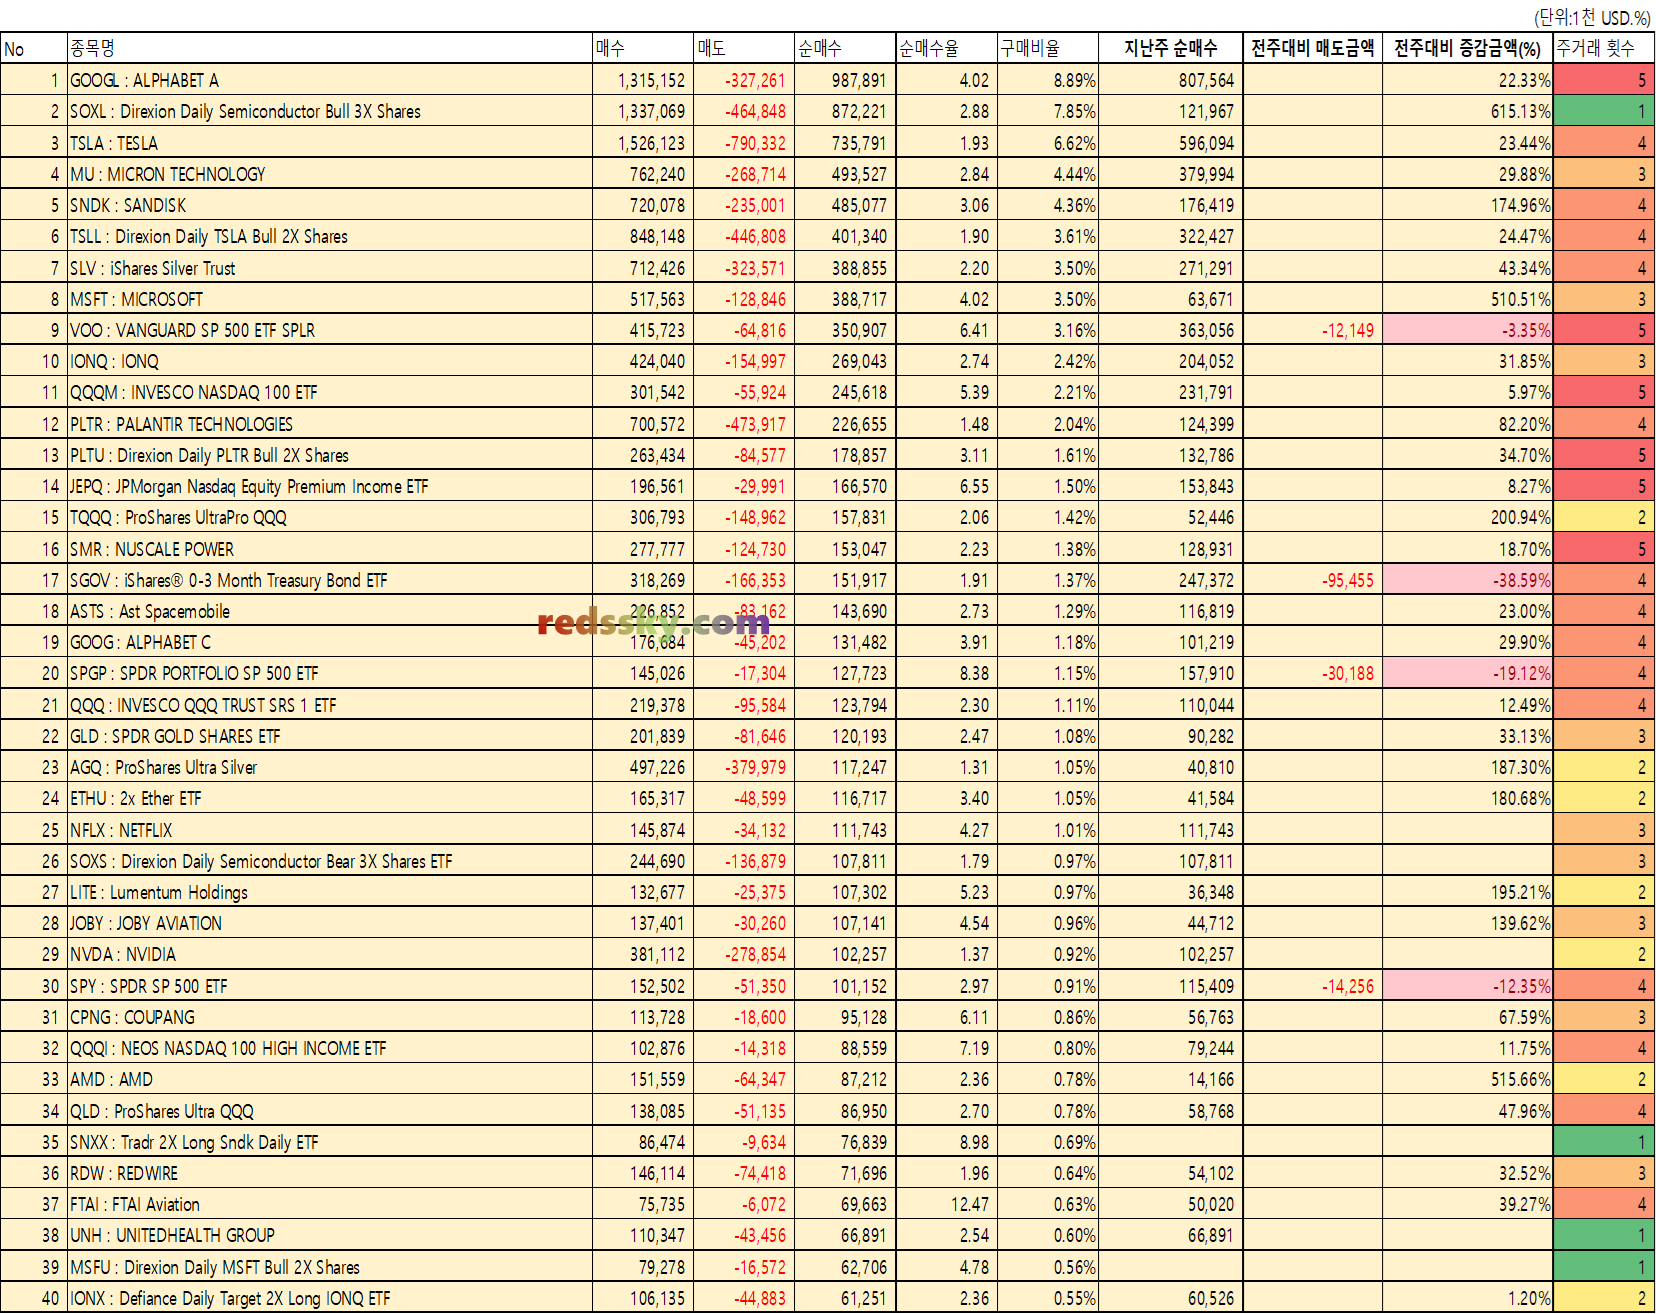The height and width of the screenshot is (1314, 1656).
Task: Click the 515.66% cell in AMD row
Action: [1467, 1079]
